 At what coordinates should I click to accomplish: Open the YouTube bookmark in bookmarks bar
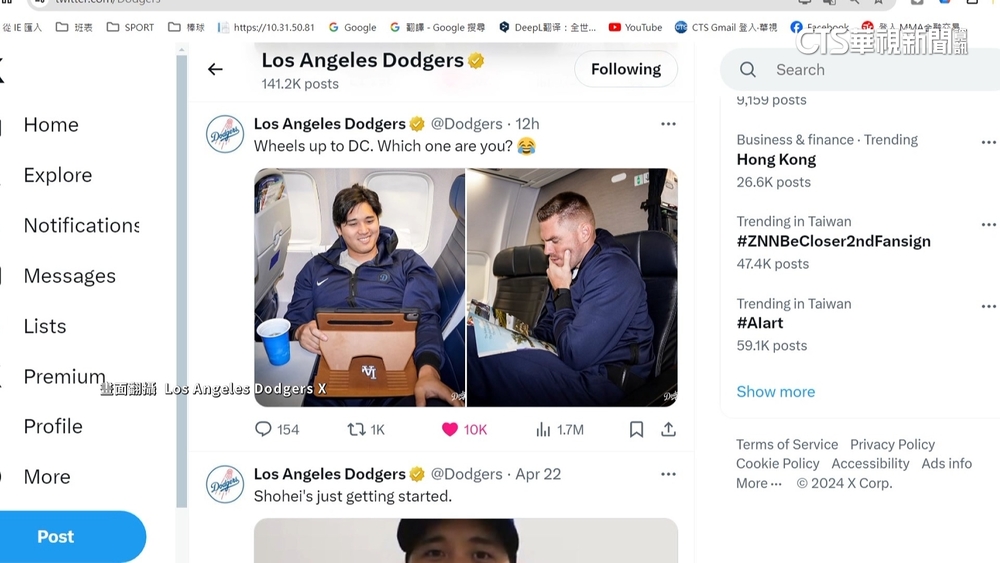point(636,27)
